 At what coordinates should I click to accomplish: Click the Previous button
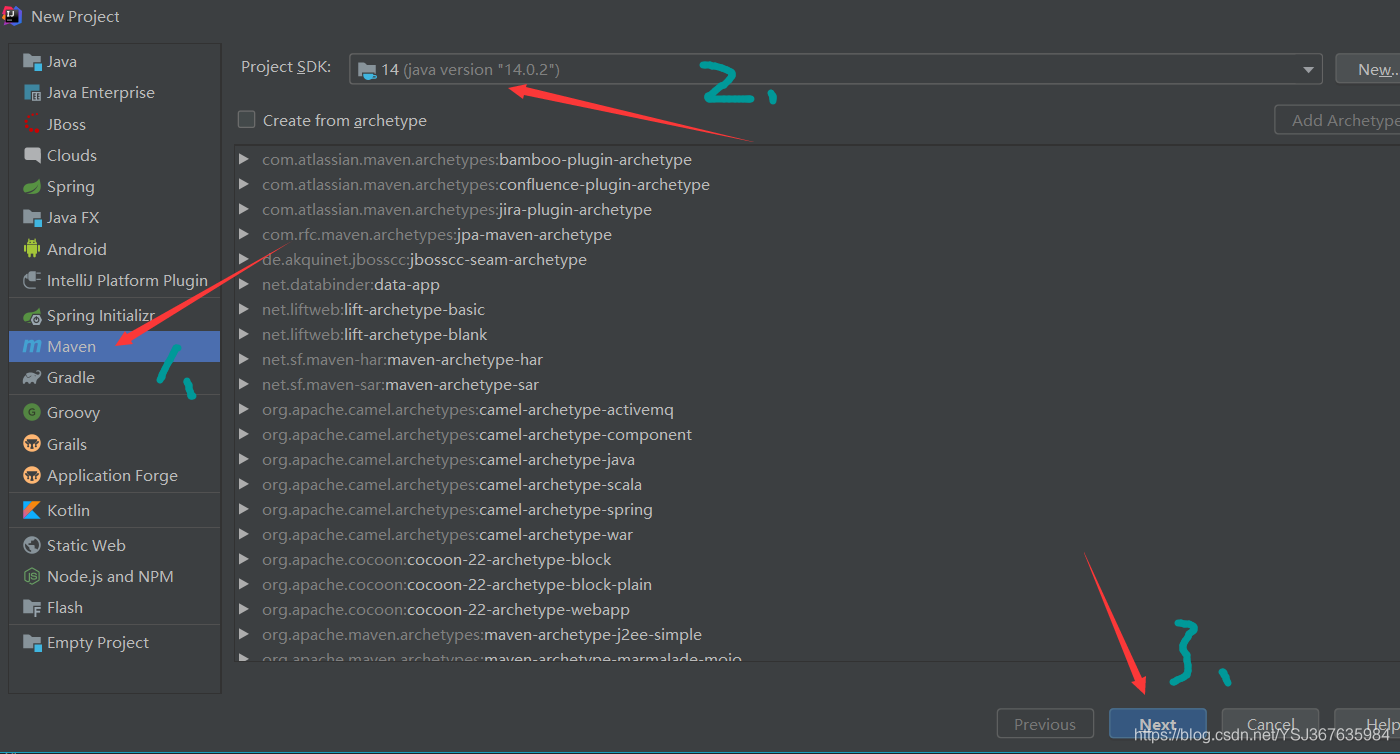tap(1045, 724)
